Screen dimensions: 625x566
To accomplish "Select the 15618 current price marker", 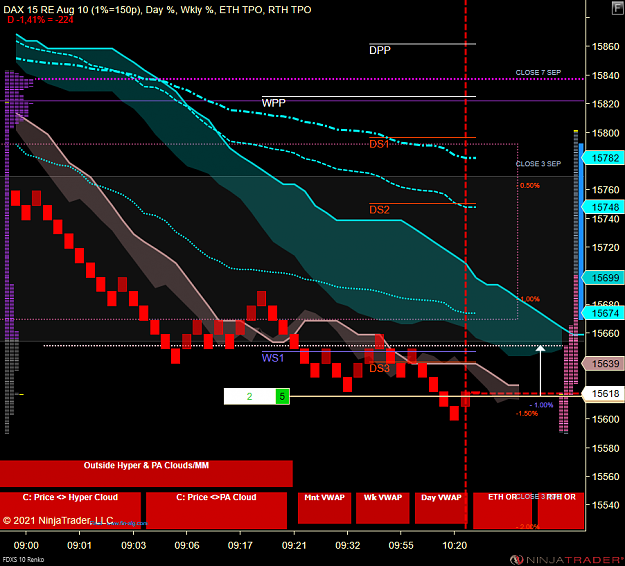I will (x=603, y=394).
